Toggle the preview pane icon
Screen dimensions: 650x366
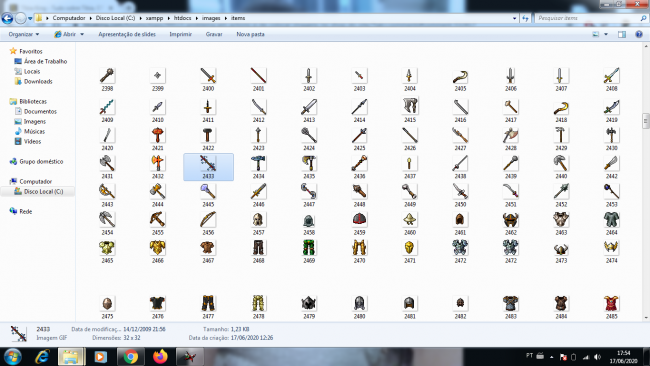point(622,34)
